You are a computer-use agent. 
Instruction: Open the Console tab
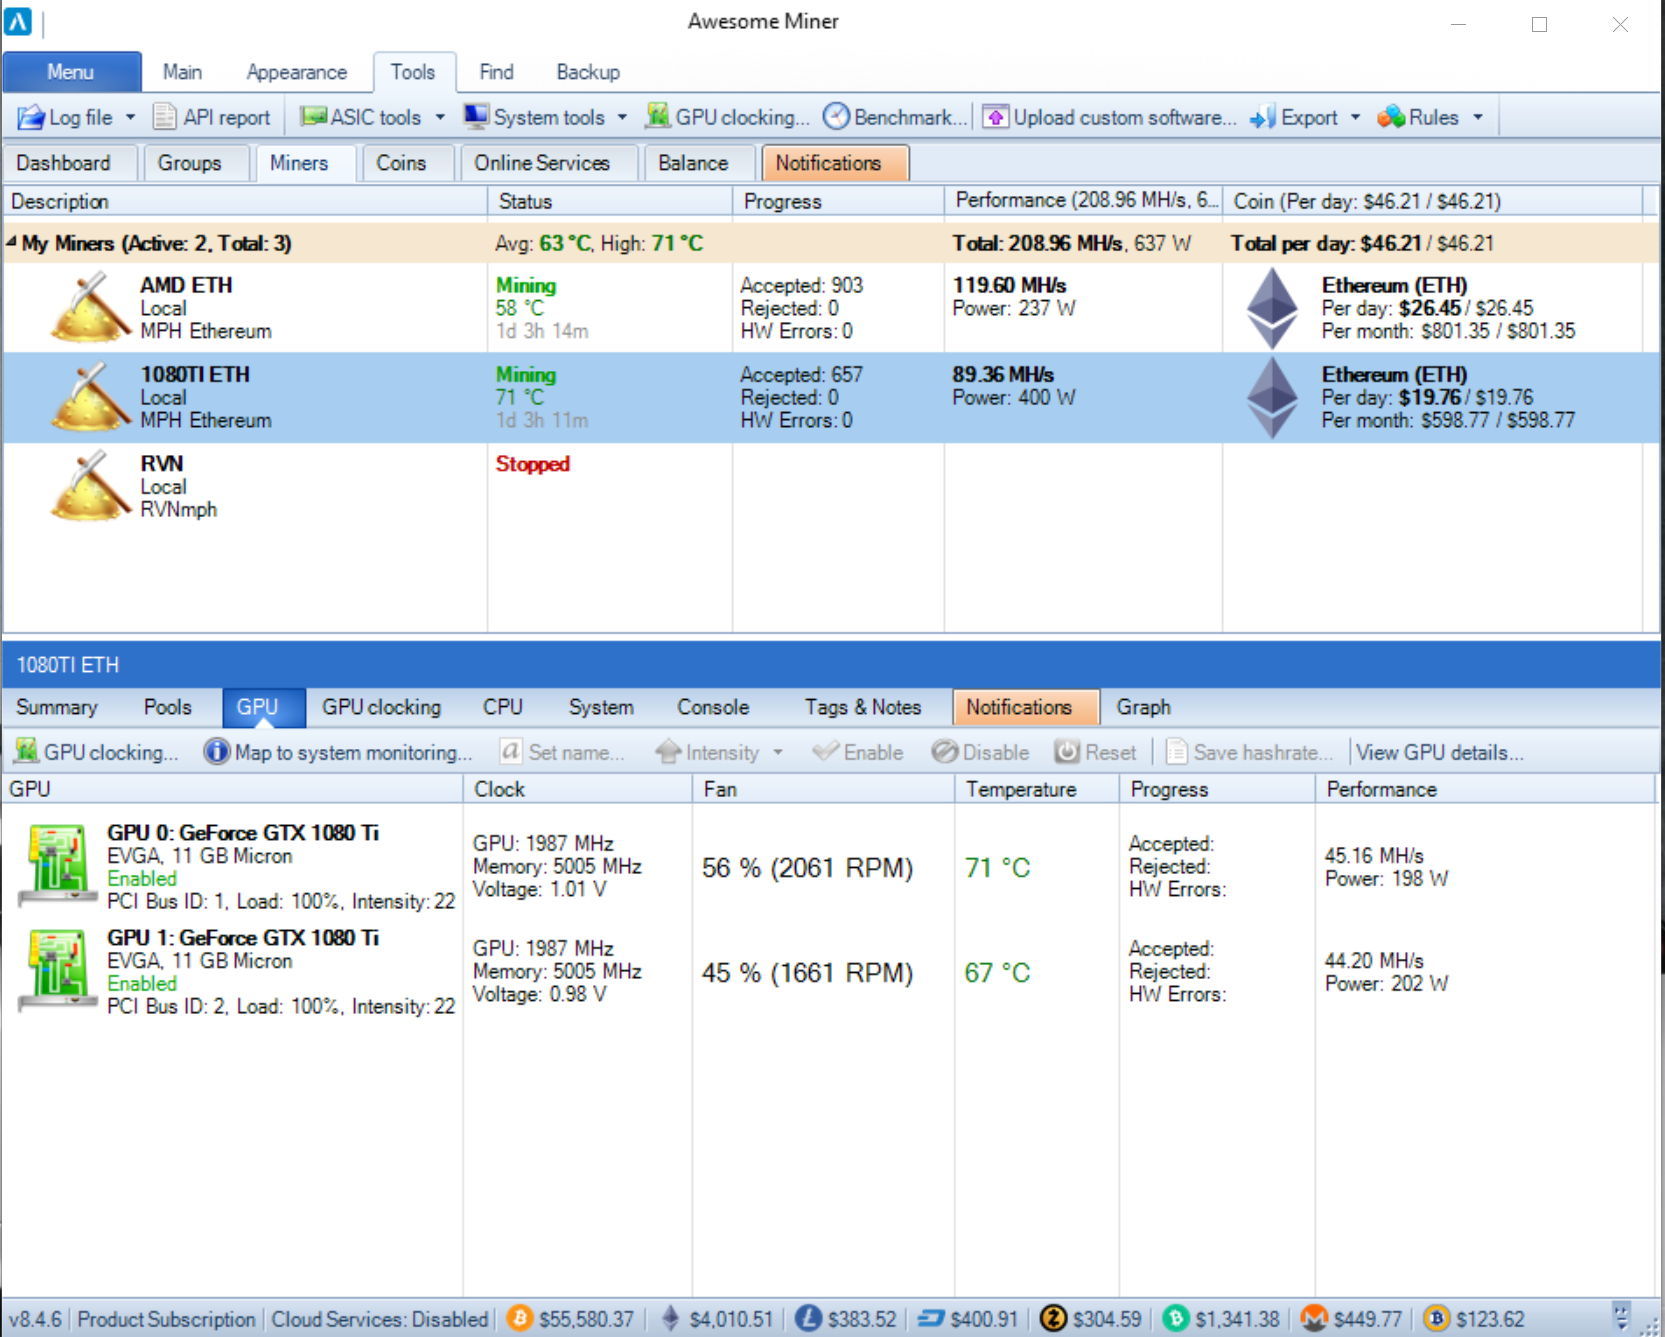713,707
